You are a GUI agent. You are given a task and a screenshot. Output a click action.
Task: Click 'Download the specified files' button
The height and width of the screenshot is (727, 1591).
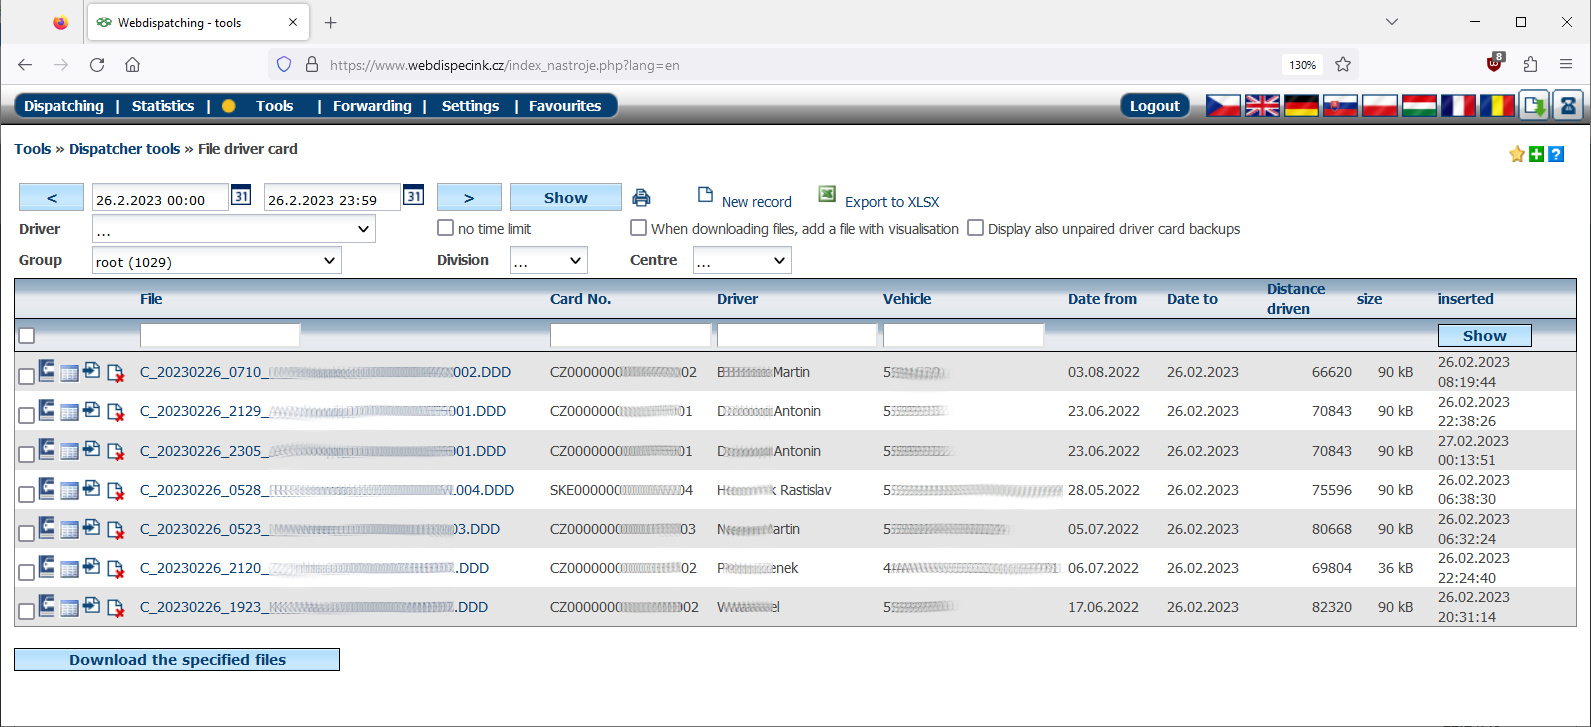[x=177, y=660]
